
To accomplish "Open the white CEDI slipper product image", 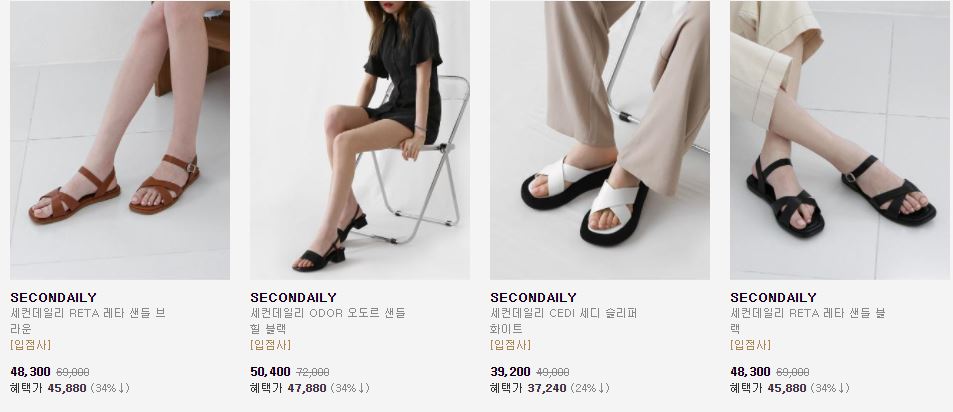I will coord(600,140).
